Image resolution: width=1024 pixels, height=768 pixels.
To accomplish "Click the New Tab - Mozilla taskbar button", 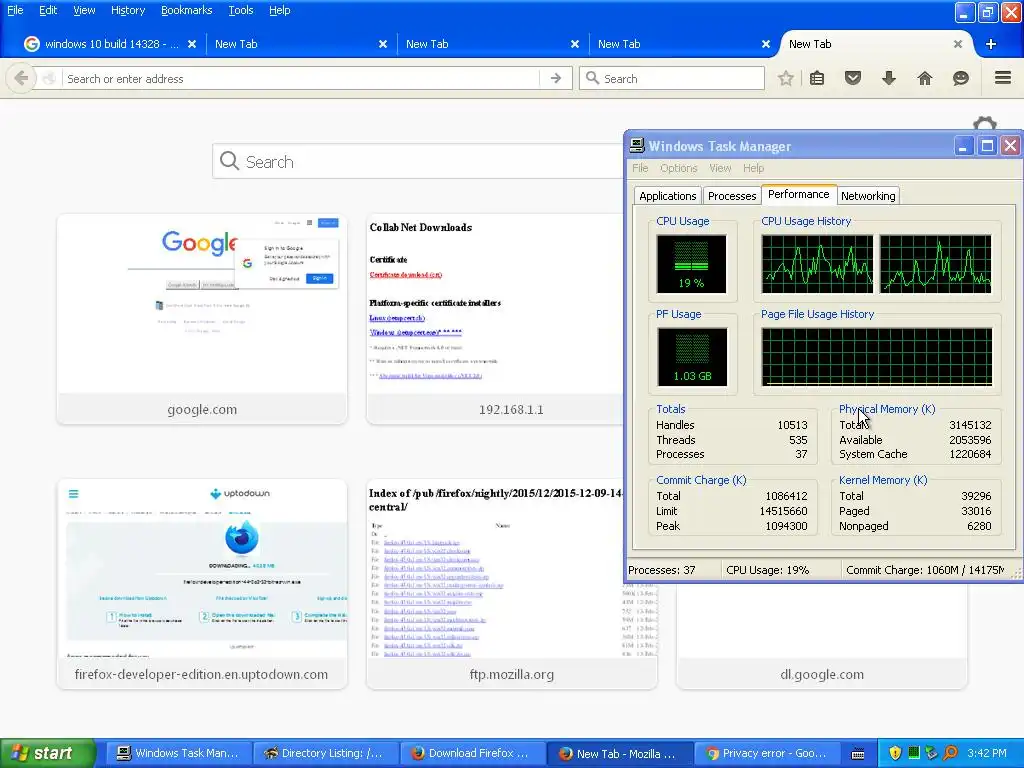I will 618,753.
